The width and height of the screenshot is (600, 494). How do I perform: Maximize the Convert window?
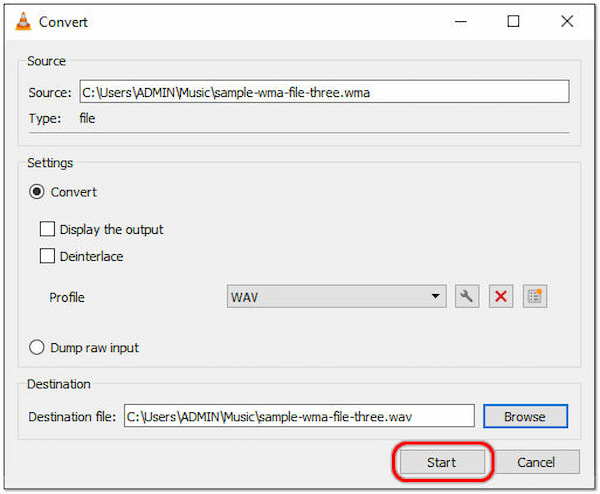513,21
